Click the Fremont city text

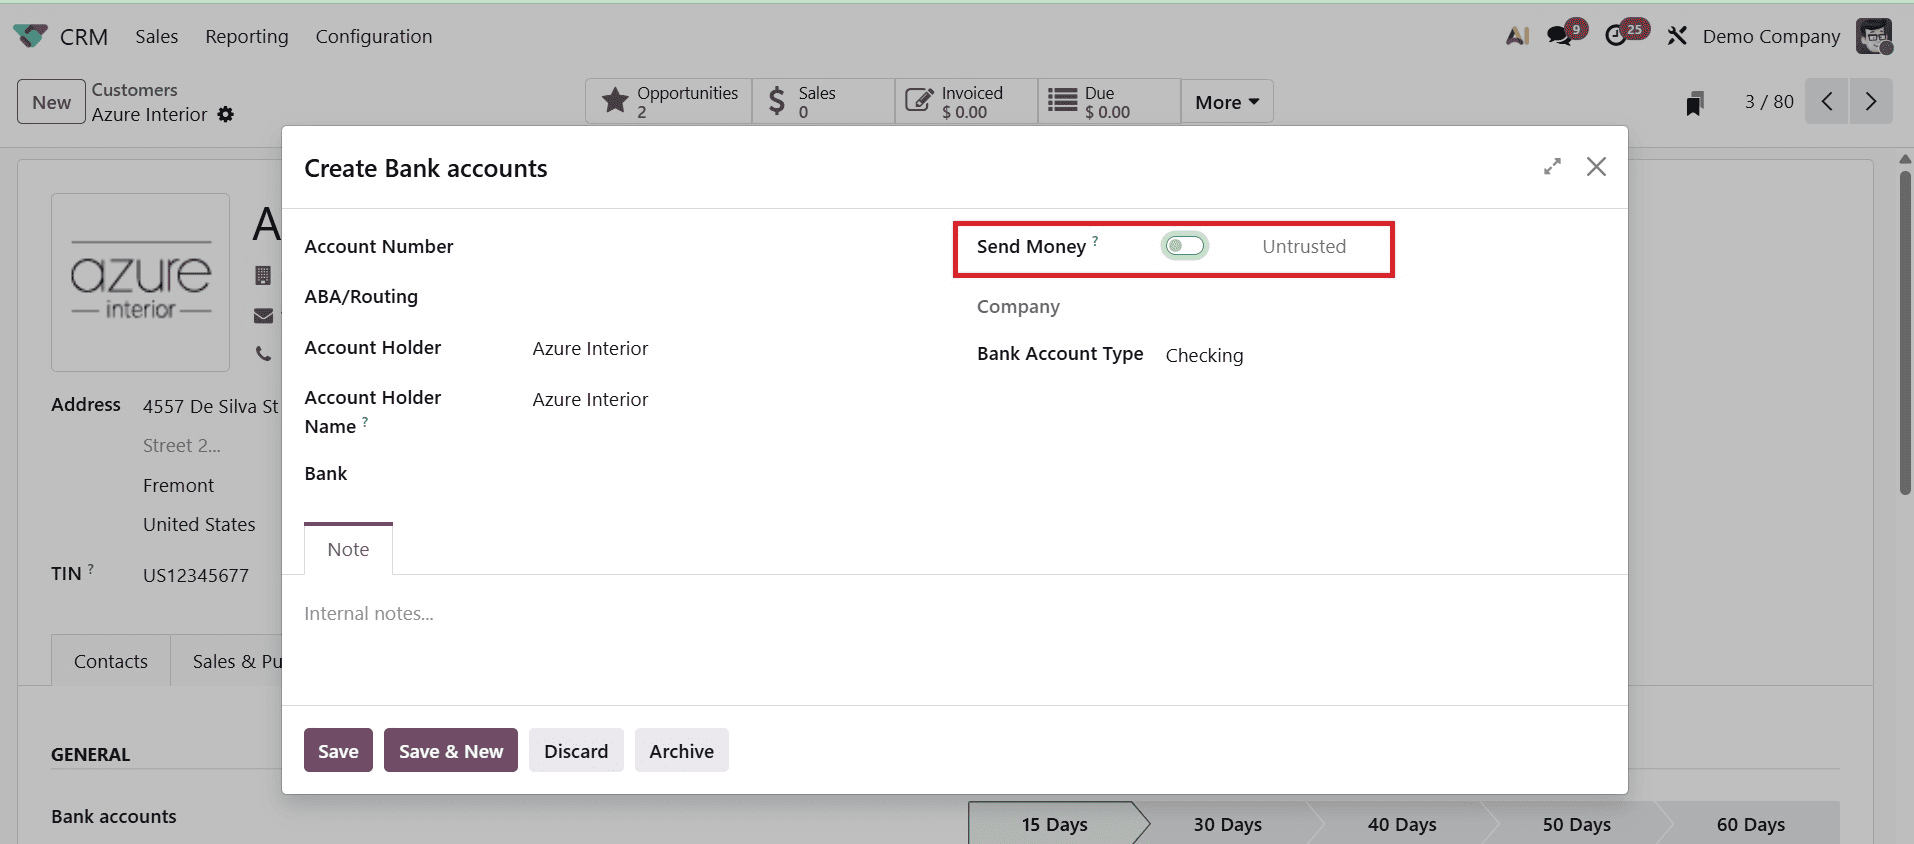178,485
